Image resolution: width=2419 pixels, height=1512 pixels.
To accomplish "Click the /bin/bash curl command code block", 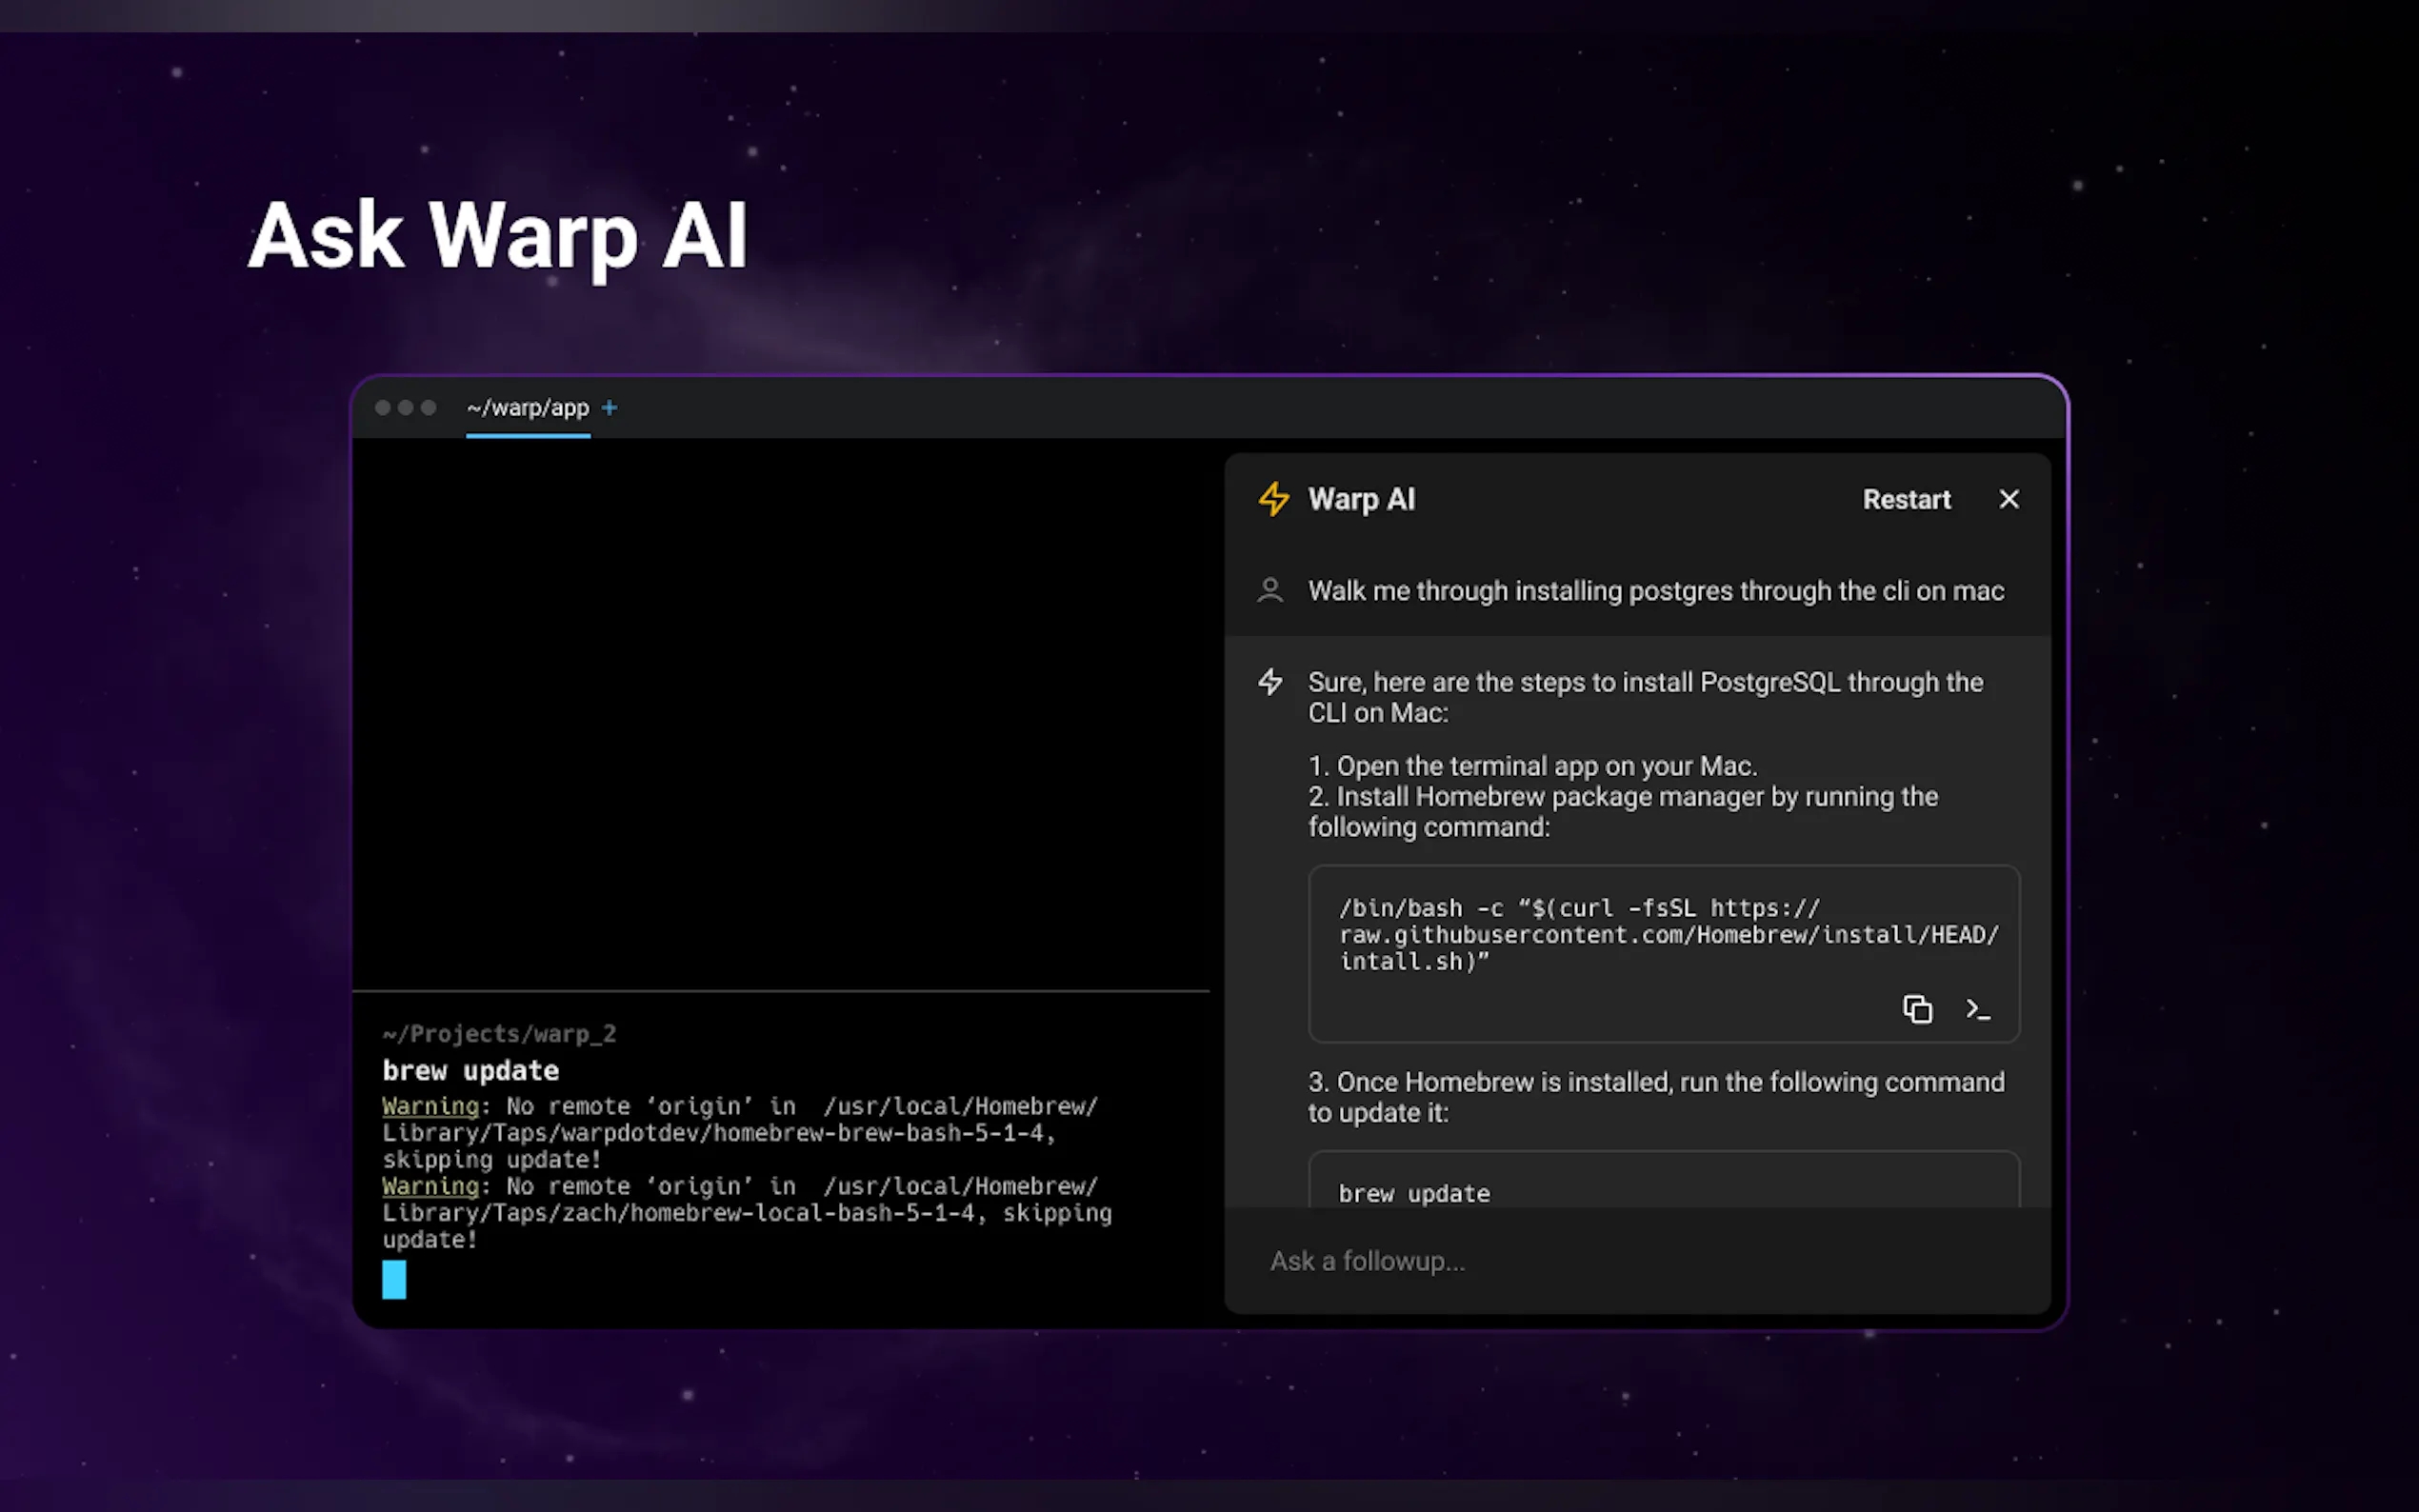I will tap(1660, 934).
